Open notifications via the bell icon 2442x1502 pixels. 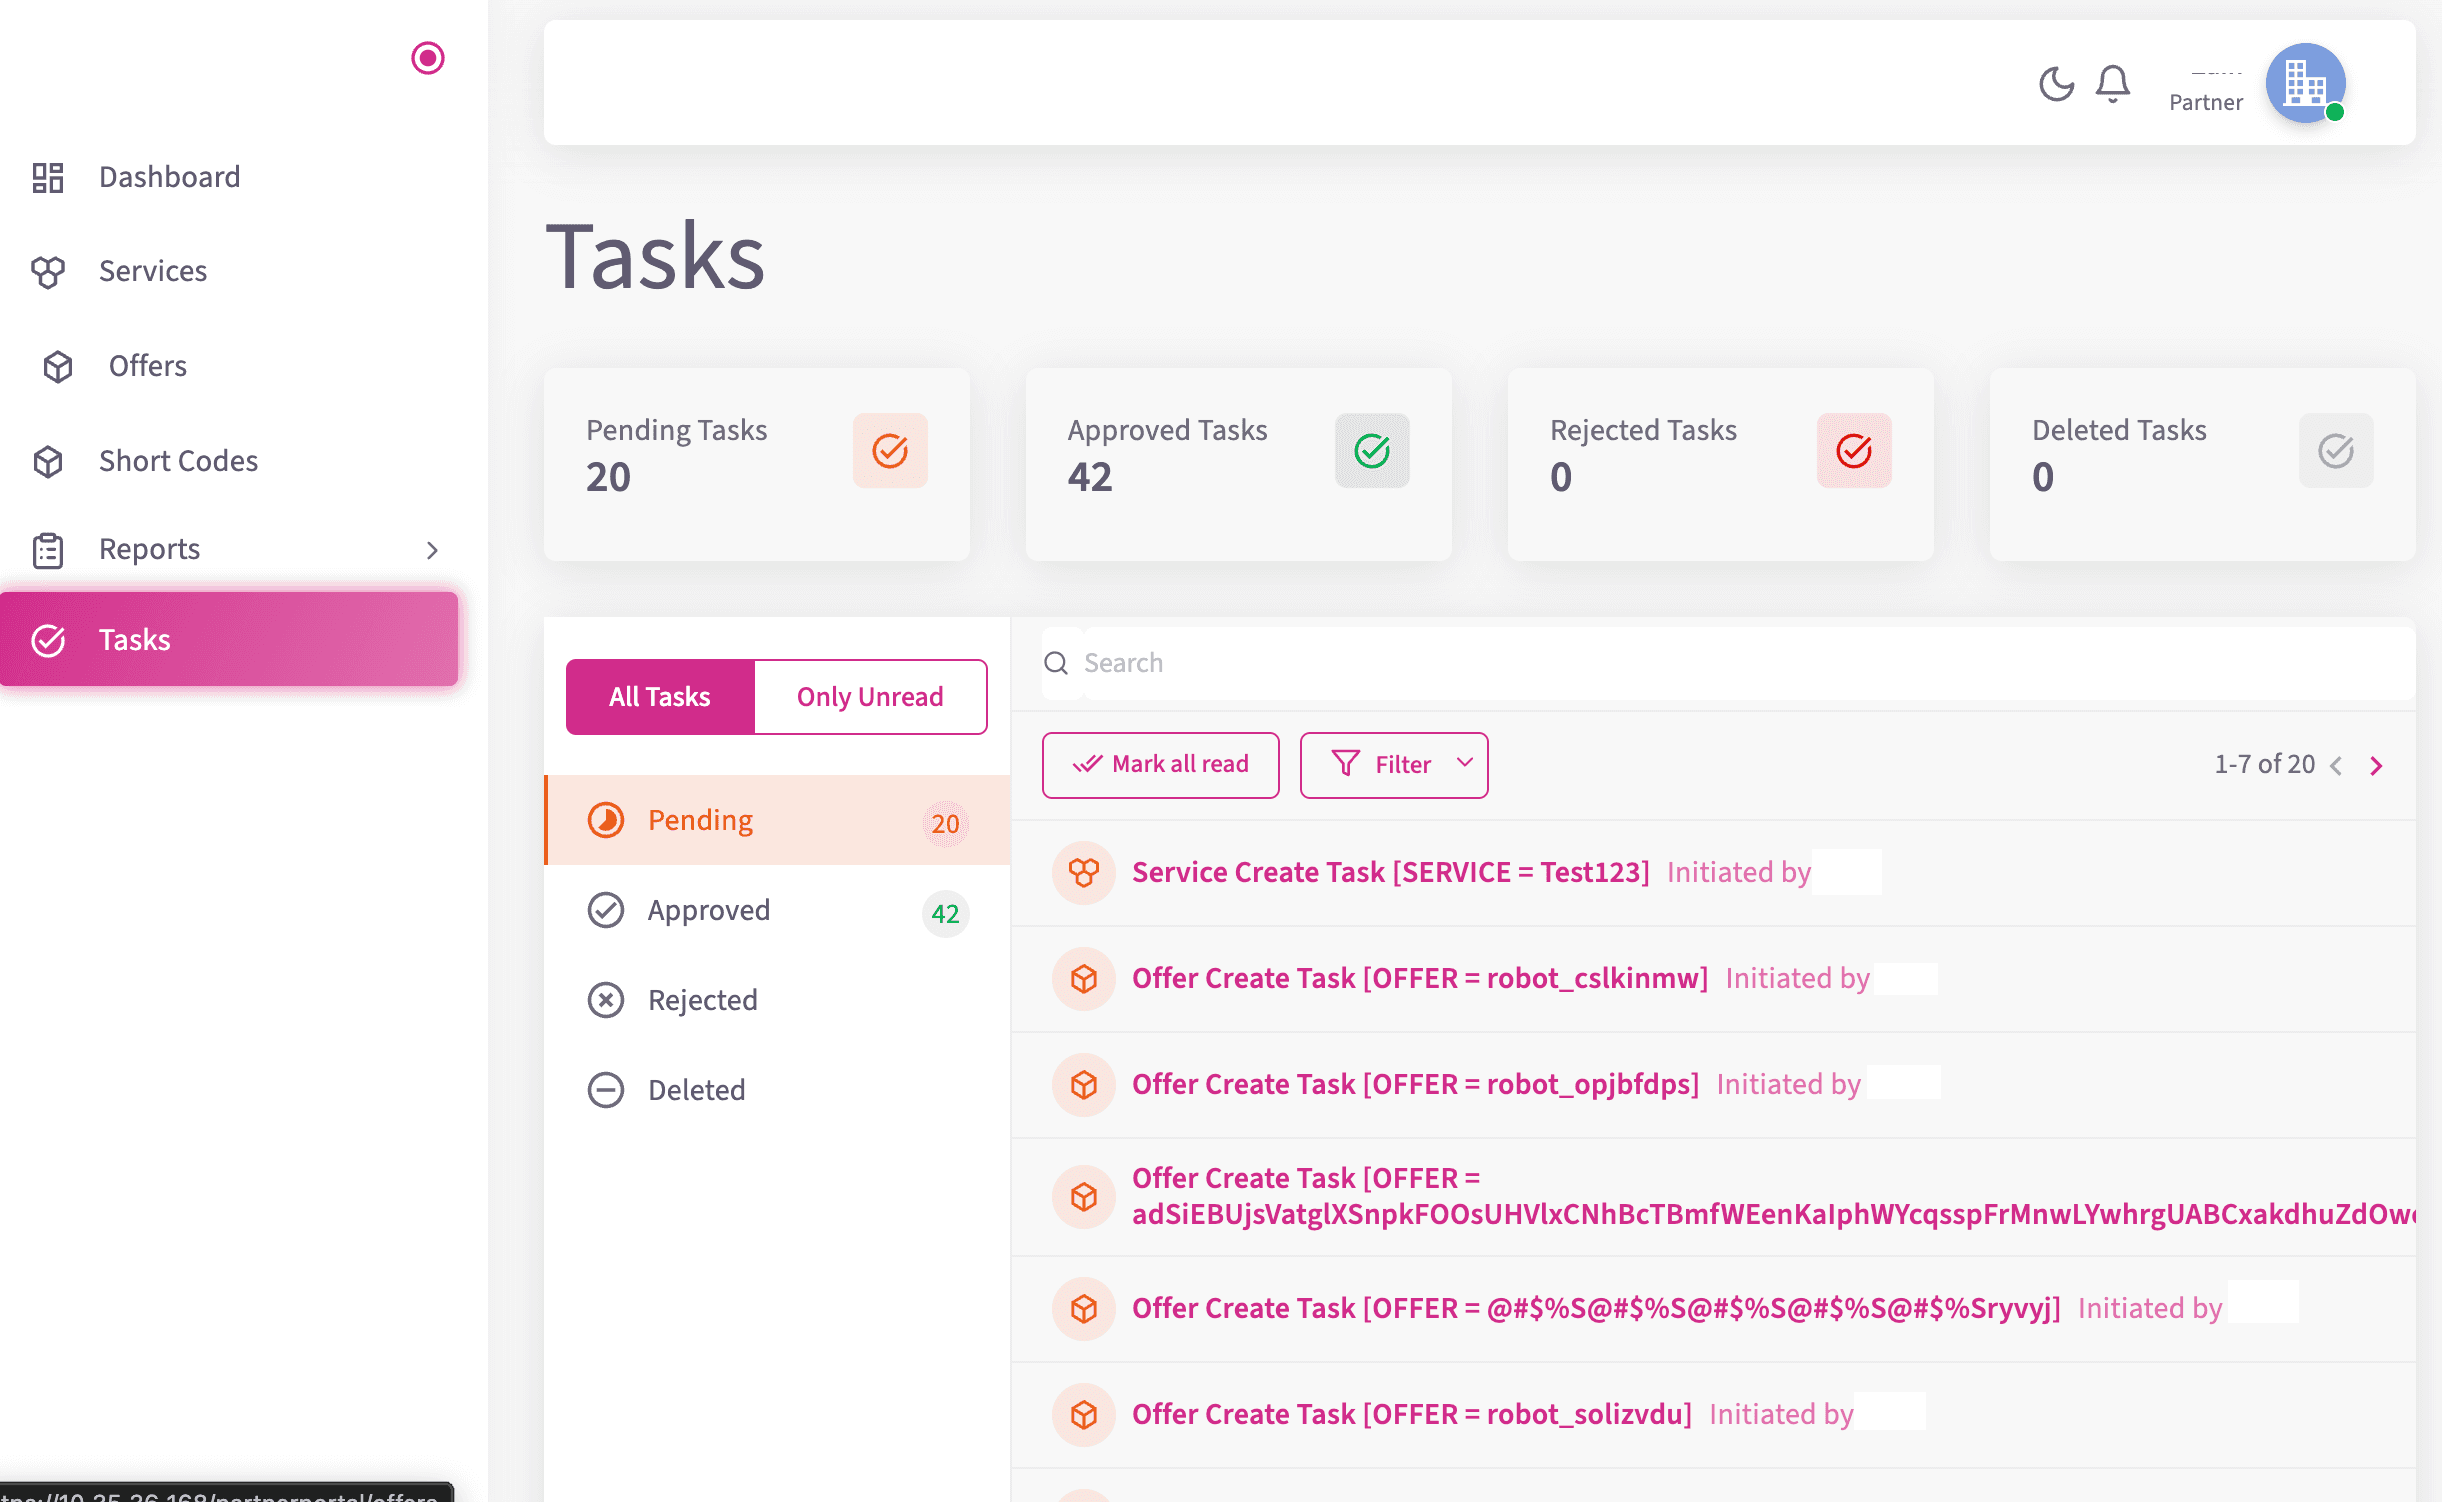(x=2112, y=84)
